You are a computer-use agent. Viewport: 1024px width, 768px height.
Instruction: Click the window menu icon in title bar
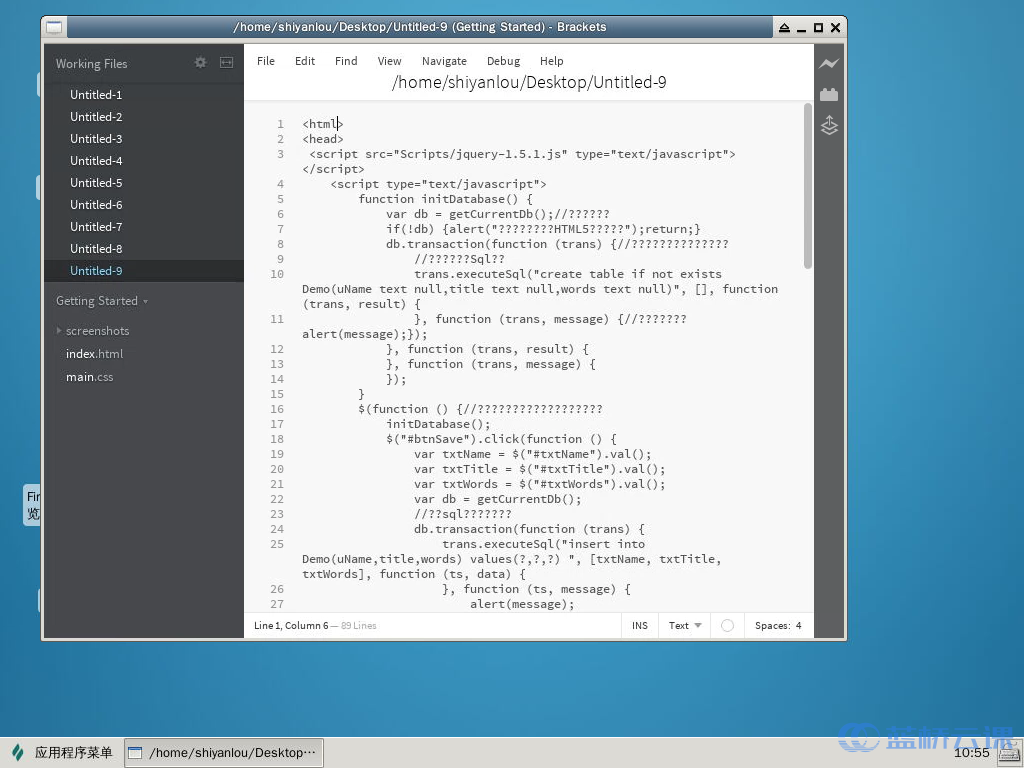coord(54,27)
